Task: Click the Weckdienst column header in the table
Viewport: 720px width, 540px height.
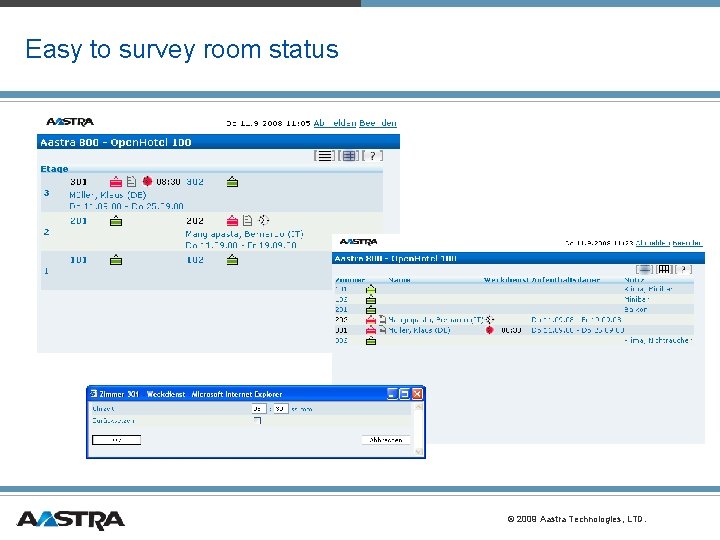Action: coord(506,280)
